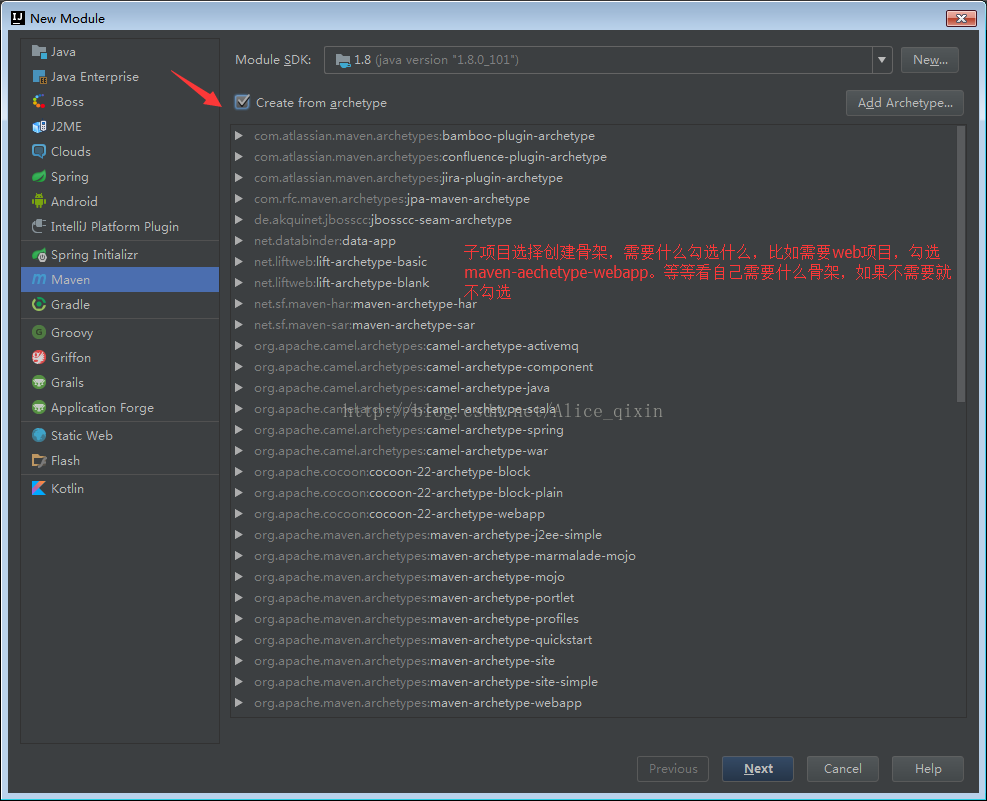Expand camel-archetype-spring node
Image resolution: width=987 pixels, height=801 pixels.
pos(239,430)
